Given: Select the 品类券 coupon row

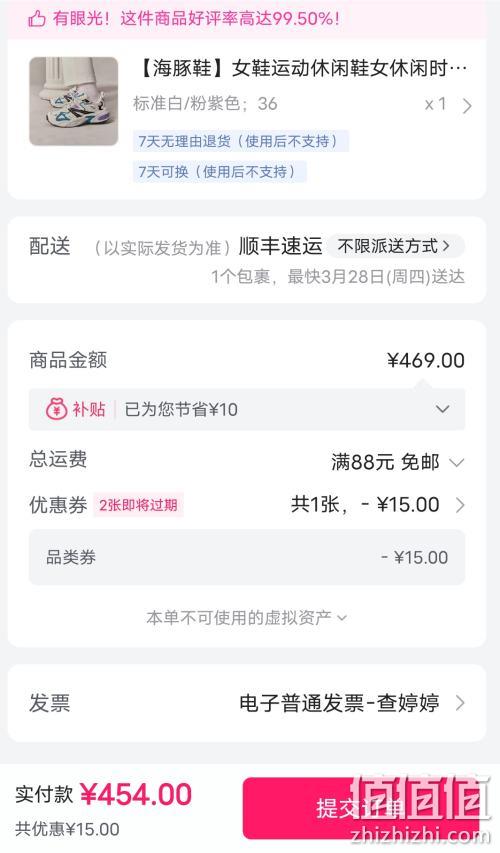Looking at the screenshot, I should tap(247, 557).
